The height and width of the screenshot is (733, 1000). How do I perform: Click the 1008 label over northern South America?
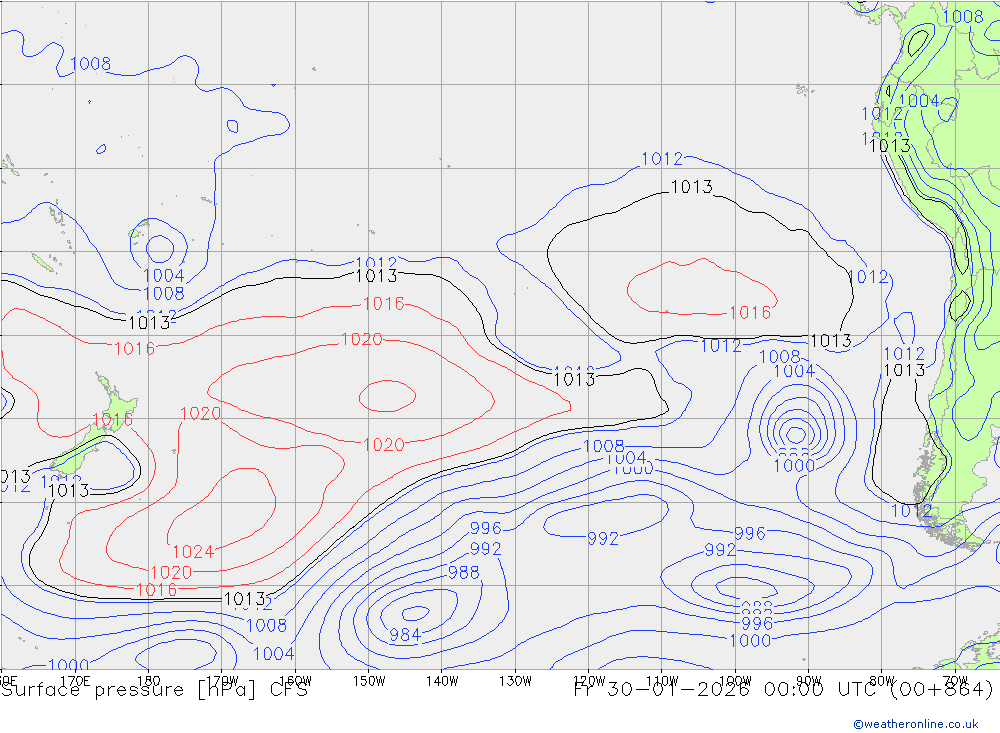pos(963,17)
